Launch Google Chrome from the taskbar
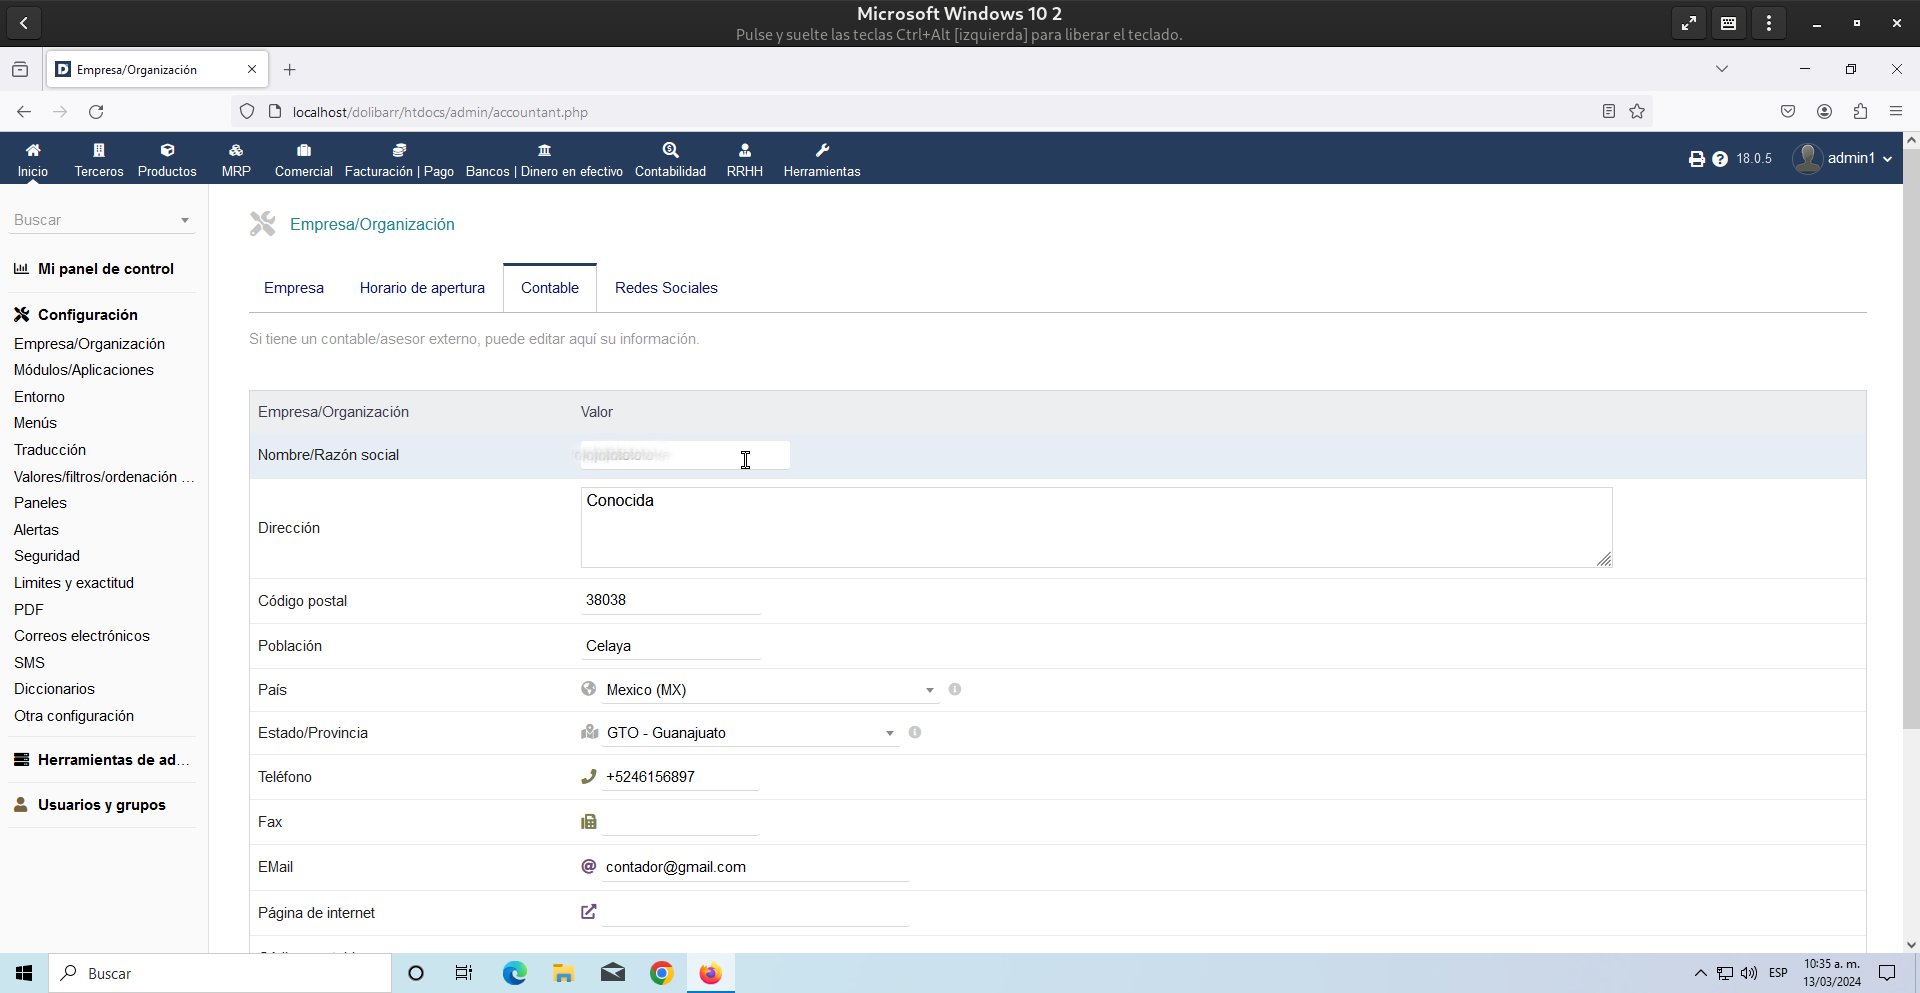 pos(661,973)
